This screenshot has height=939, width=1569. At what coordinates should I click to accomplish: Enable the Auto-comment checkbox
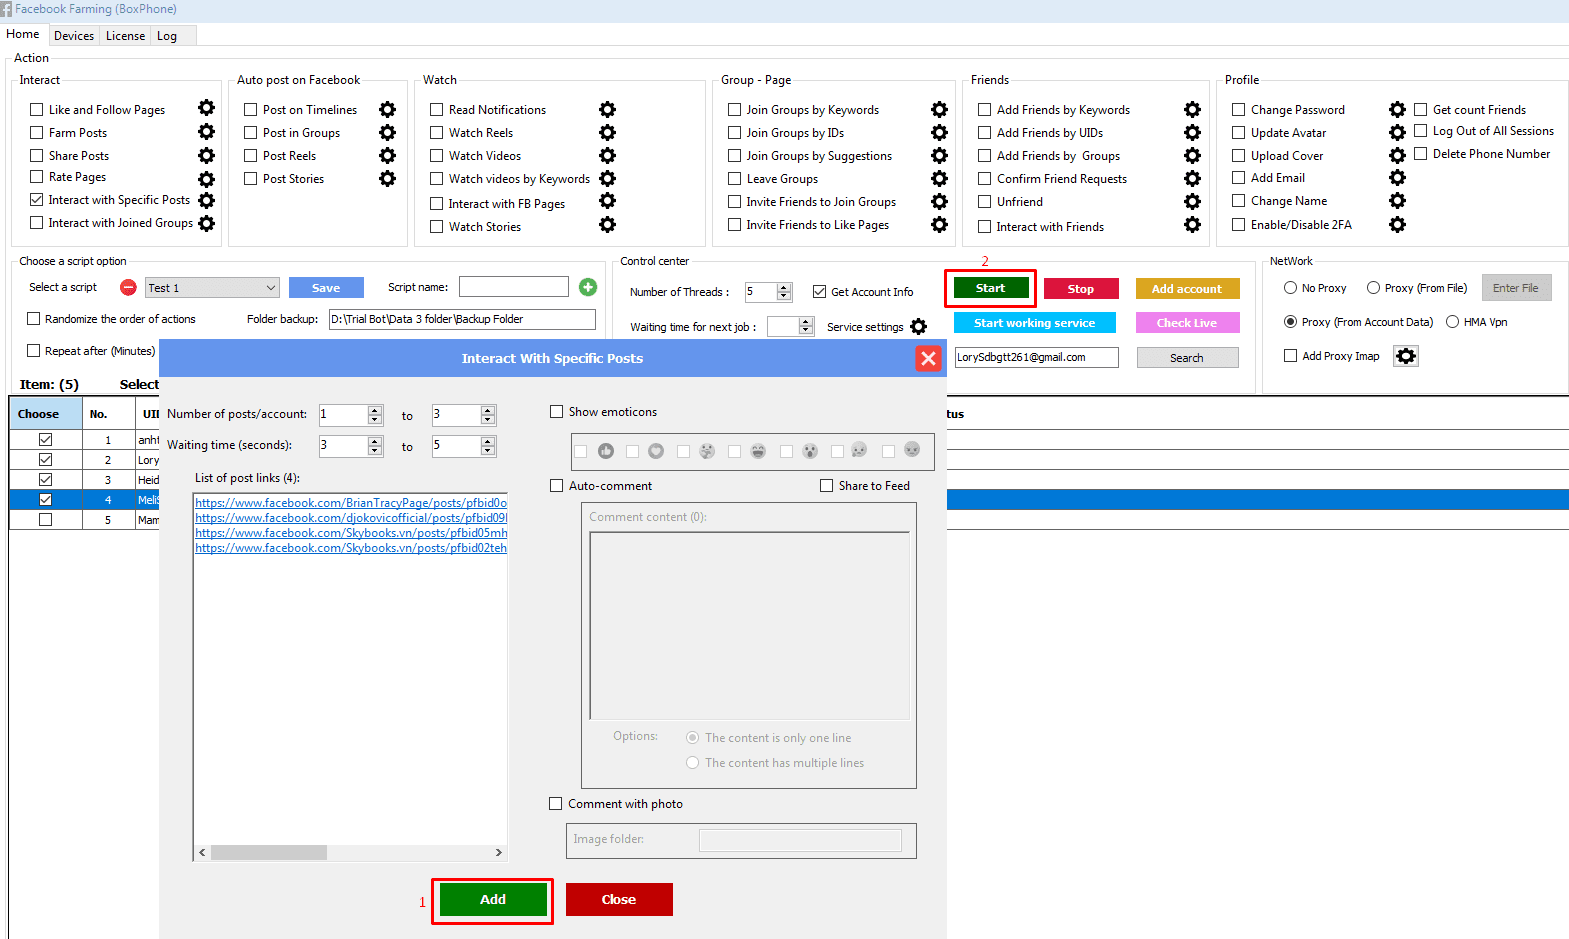[x=556, y=486]
